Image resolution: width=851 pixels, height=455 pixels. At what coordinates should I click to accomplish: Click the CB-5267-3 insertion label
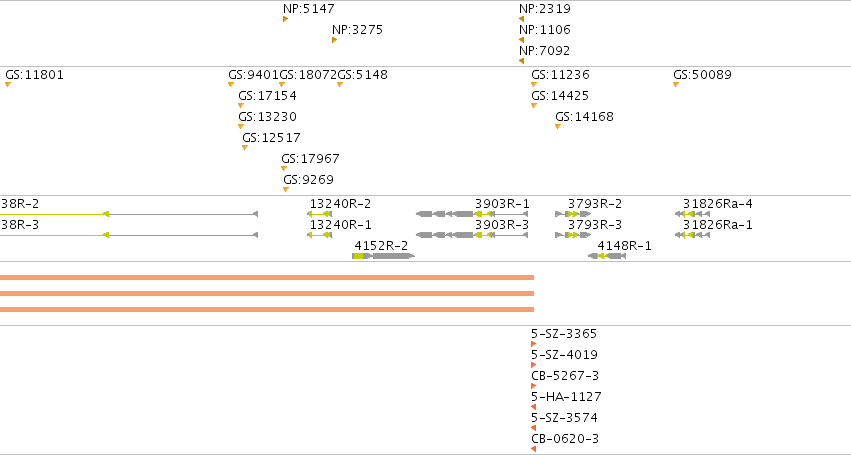coord(565,376)
